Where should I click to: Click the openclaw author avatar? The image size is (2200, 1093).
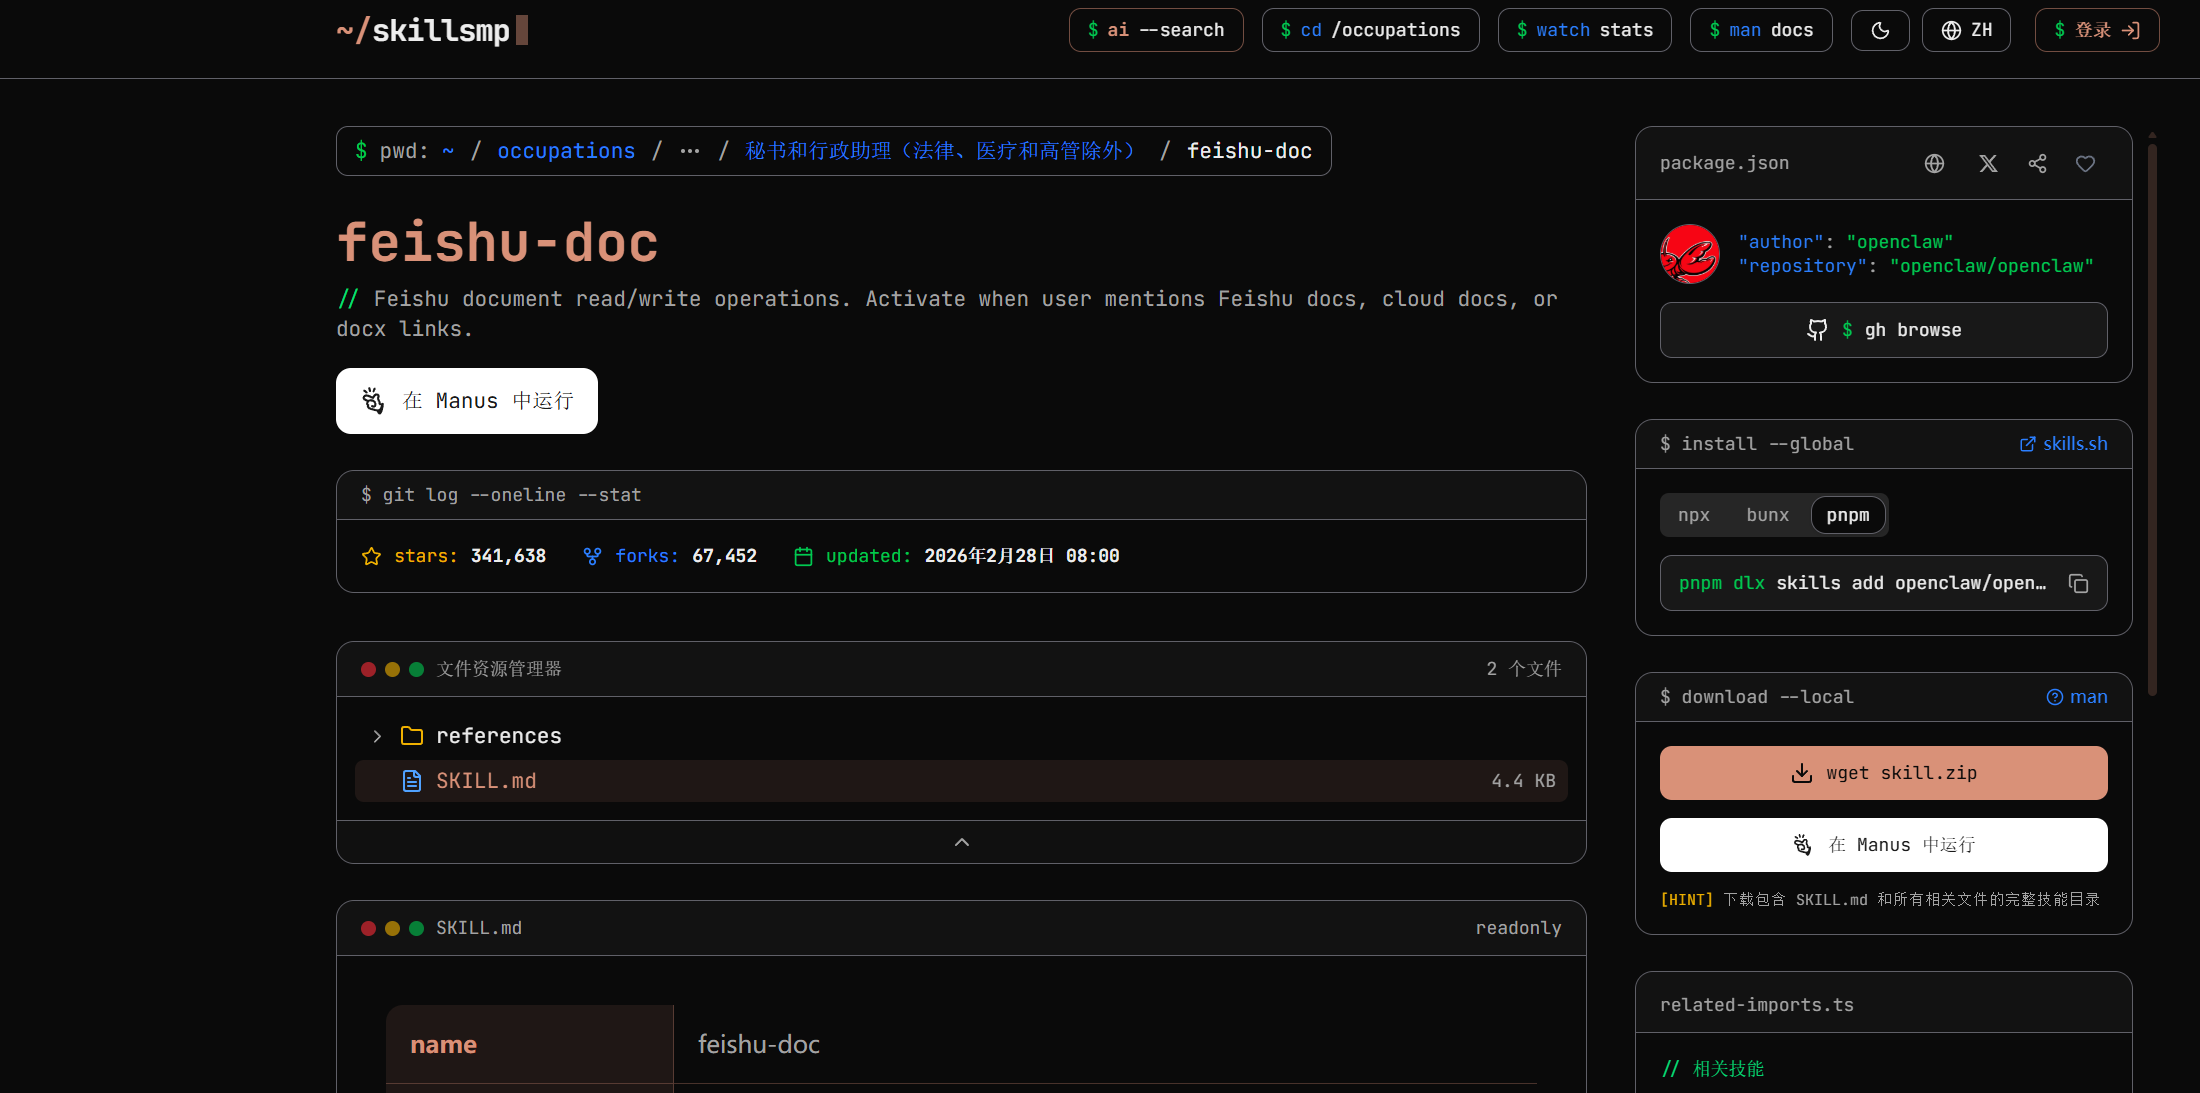pyautogui.click(x=1689, y=254)
